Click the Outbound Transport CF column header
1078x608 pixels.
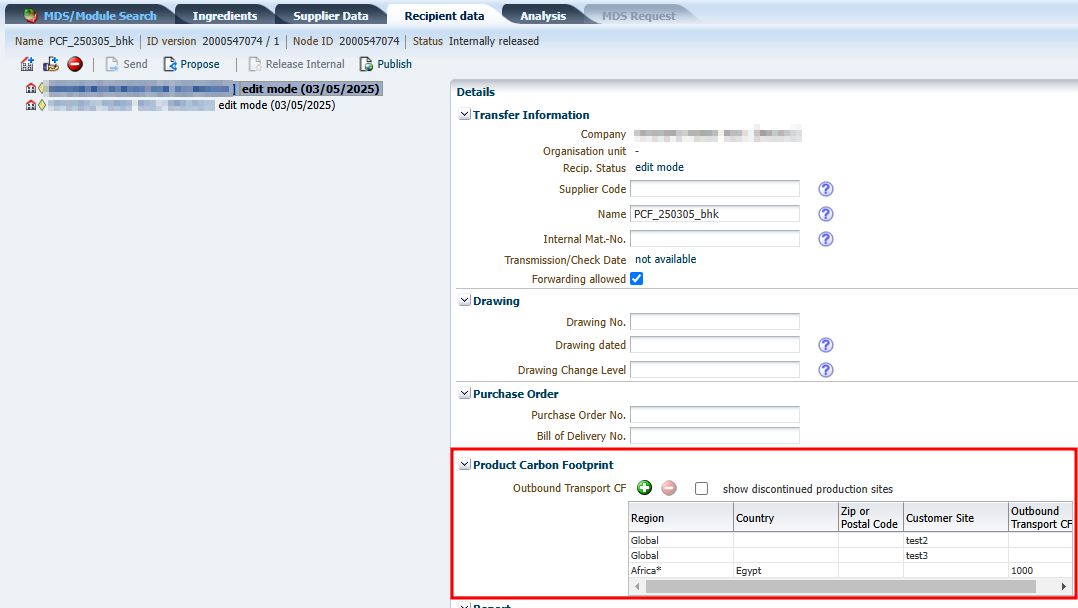click(1040, 517)
